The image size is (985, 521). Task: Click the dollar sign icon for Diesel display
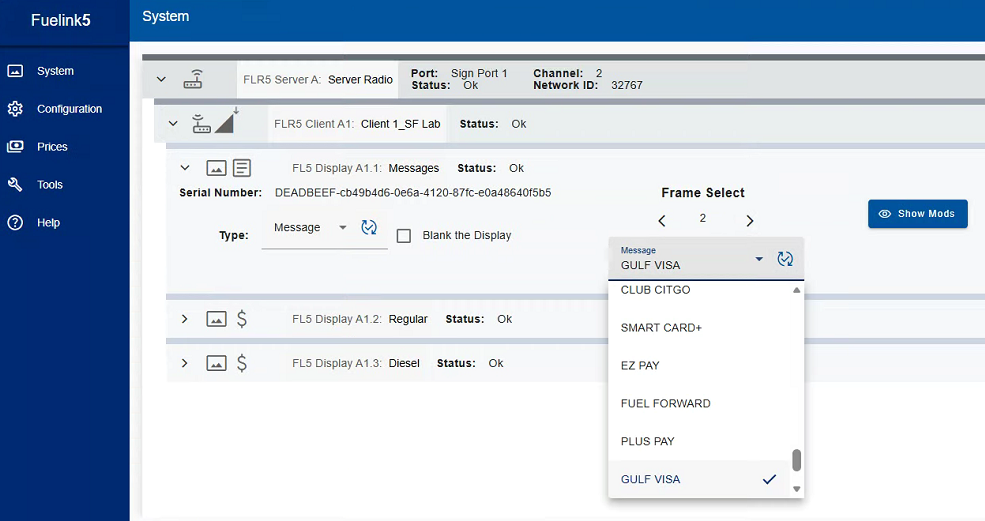(242, 363)
